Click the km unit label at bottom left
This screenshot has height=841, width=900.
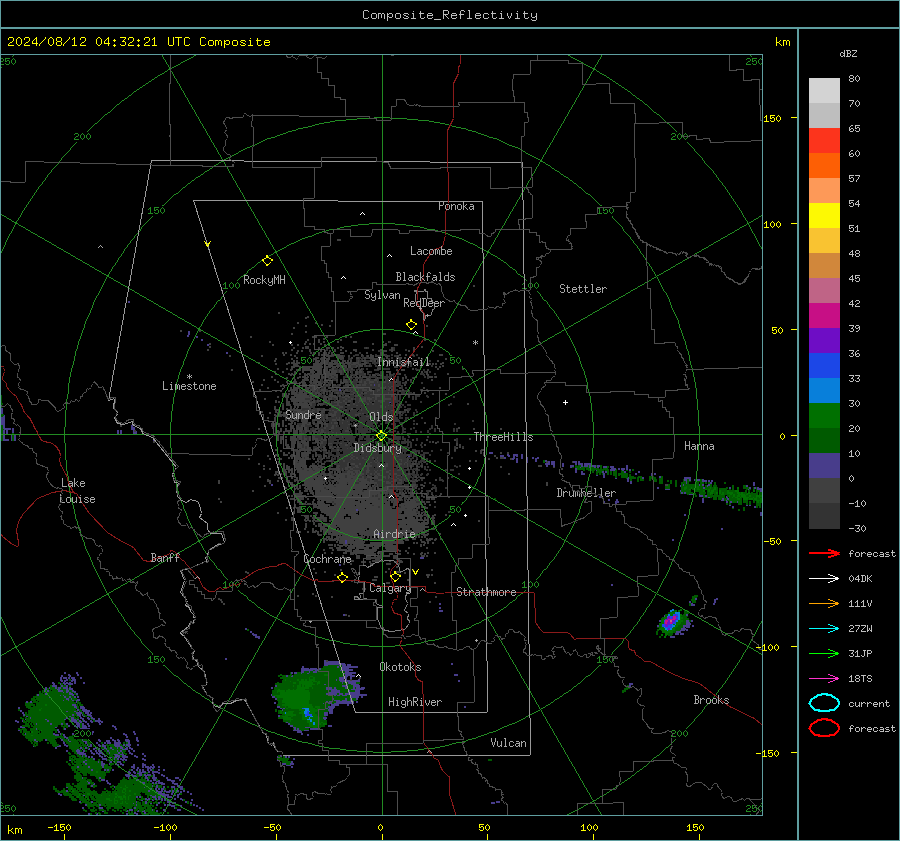pos(14,830)
